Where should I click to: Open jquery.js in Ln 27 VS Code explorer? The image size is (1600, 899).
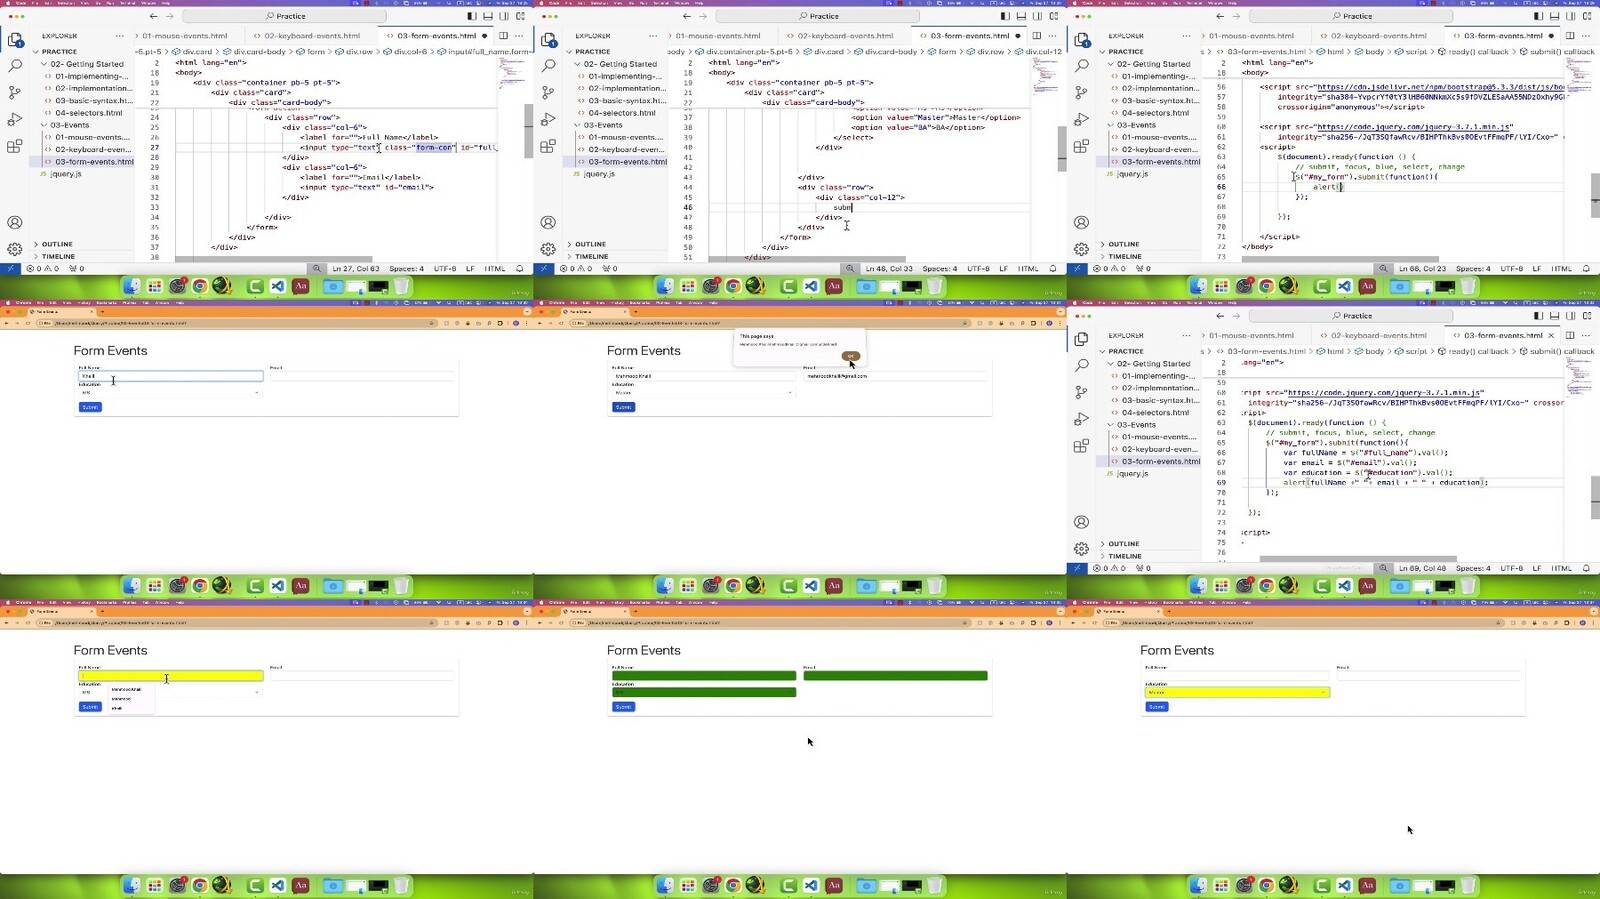click(x=66, y=174)
